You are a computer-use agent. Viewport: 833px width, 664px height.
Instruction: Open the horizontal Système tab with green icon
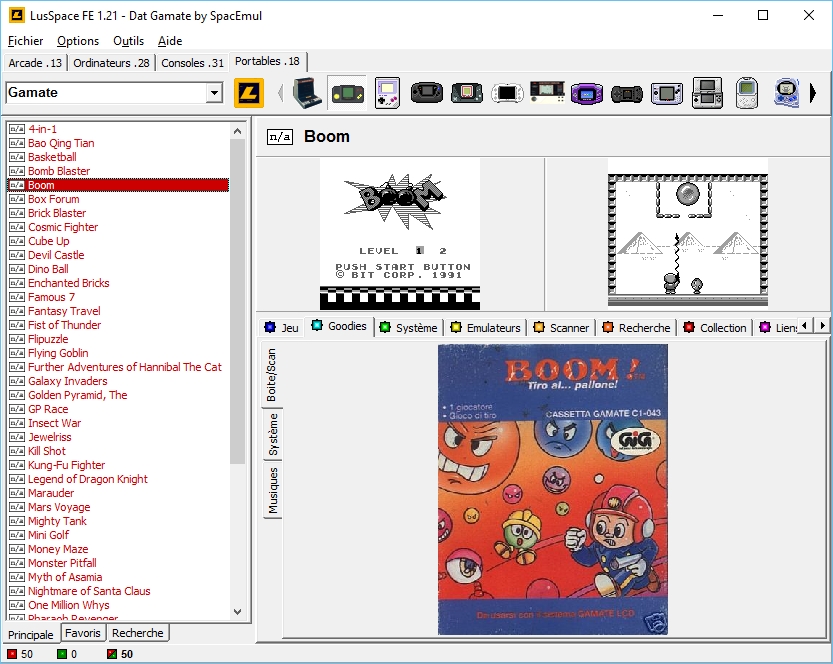pyautogui.click(x=409, y=327)
